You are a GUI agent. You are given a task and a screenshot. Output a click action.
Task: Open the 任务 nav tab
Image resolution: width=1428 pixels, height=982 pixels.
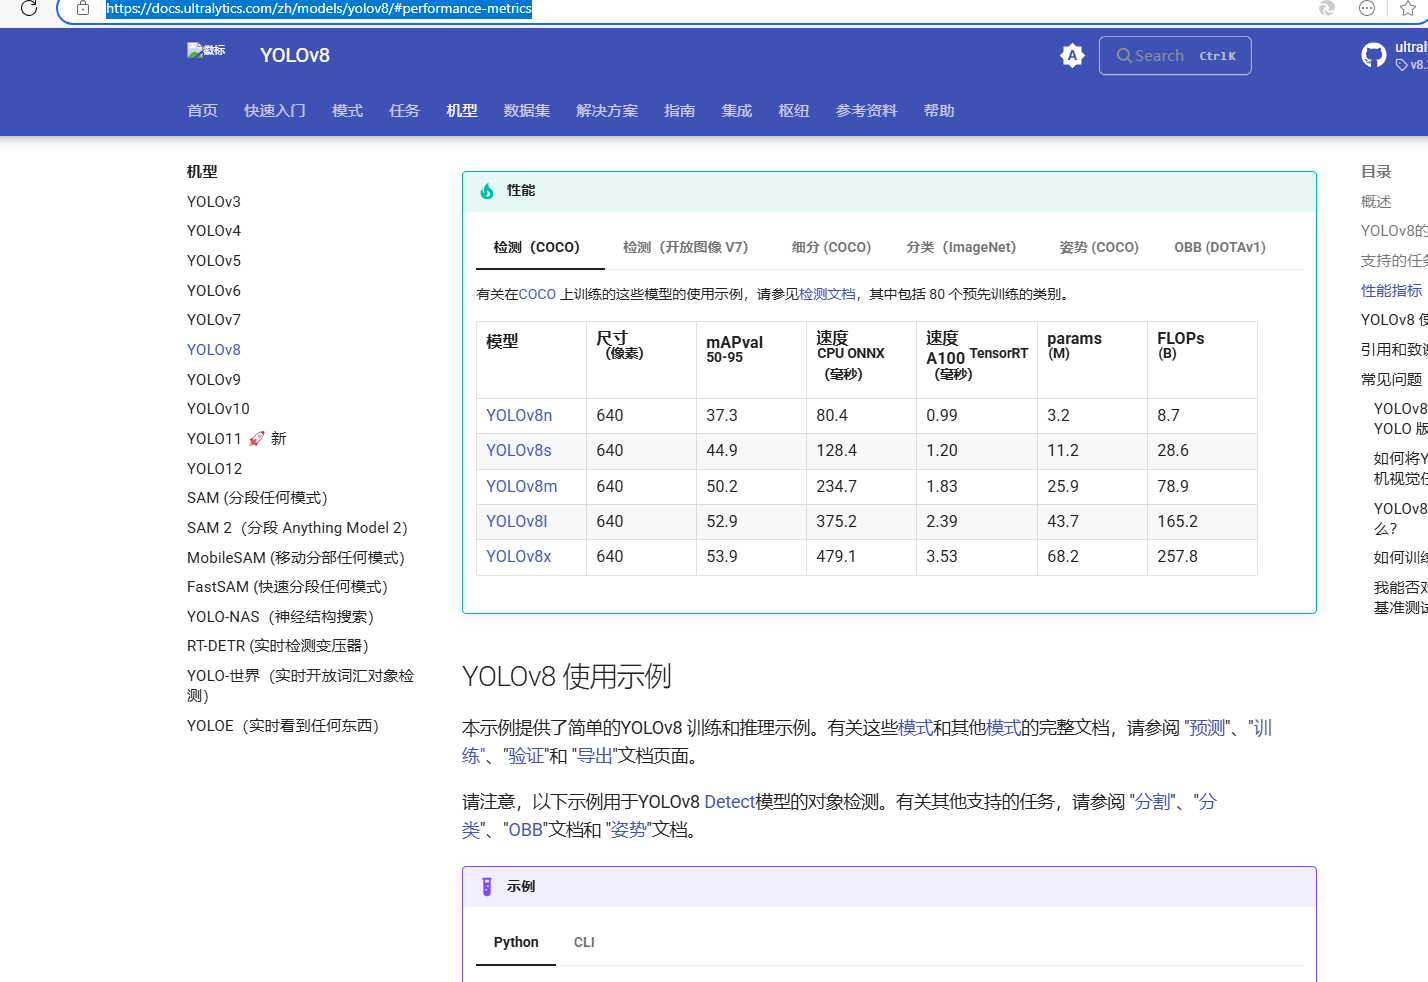pos(404,111)
